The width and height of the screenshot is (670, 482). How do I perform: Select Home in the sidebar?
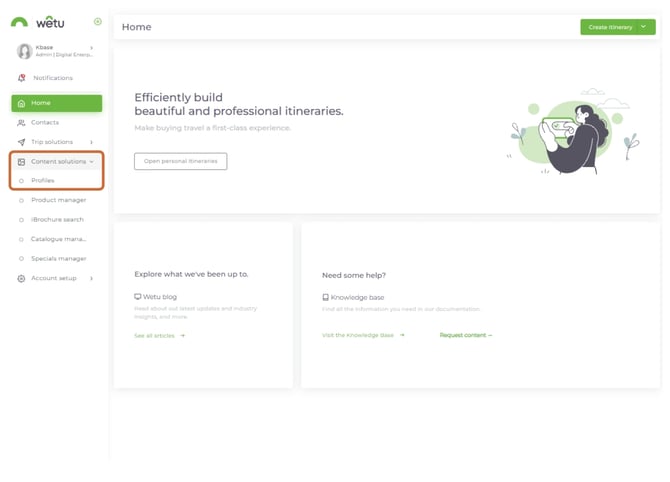tap(57, 103)
